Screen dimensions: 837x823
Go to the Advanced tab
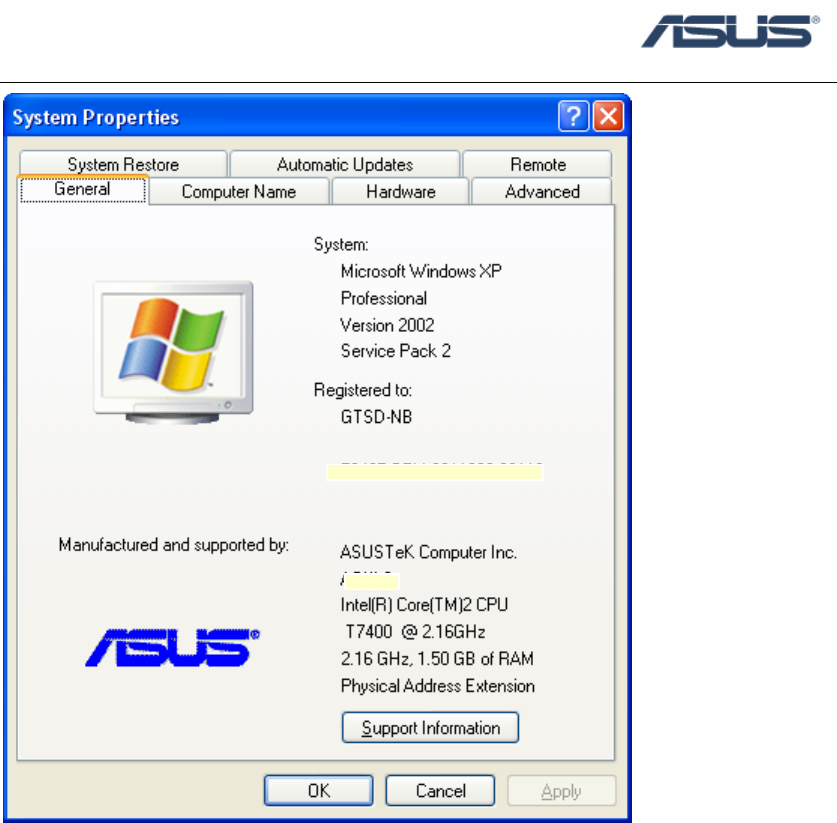542,191
